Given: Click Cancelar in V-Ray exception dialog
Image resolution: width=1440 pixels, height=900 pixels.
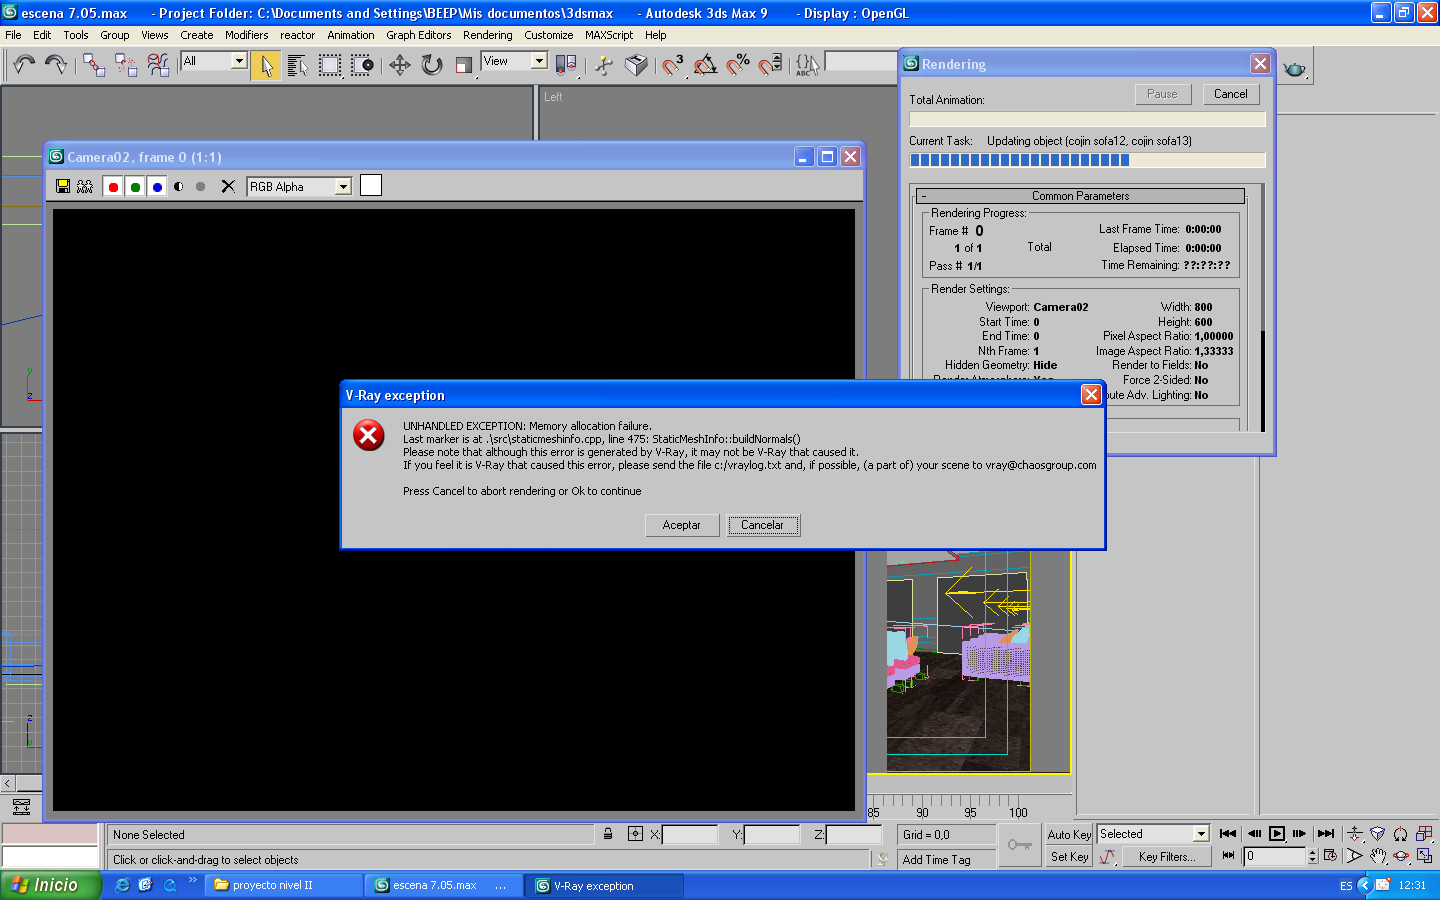Looking at the screenshot, I should 763,525.
